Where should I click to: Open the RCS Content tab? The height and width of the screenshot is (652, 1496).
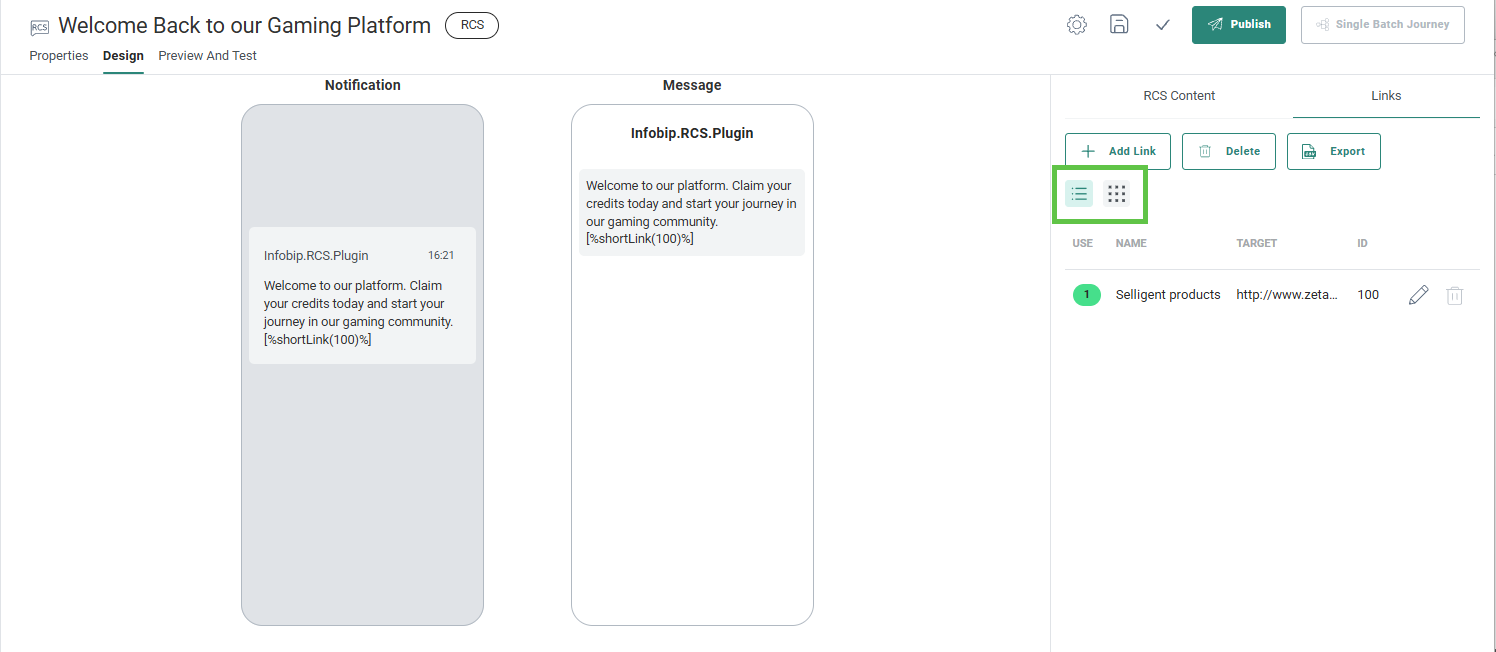click(x=1179, y=96)
